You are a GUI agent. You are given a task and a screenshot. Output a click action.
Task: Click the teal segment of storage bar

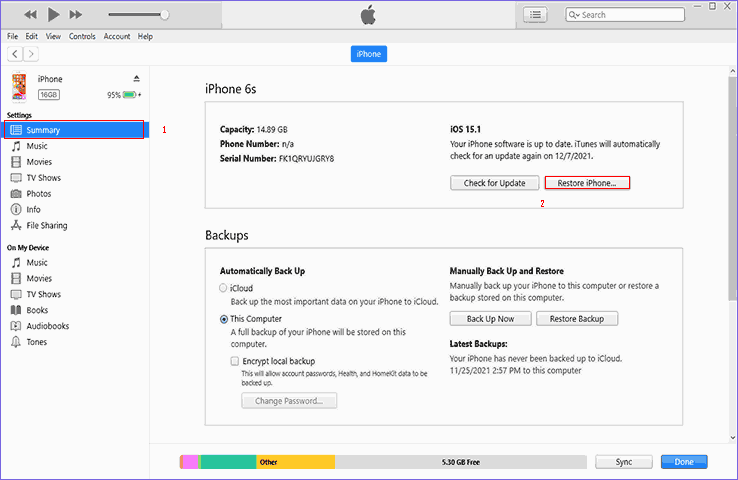coord(229,462)
